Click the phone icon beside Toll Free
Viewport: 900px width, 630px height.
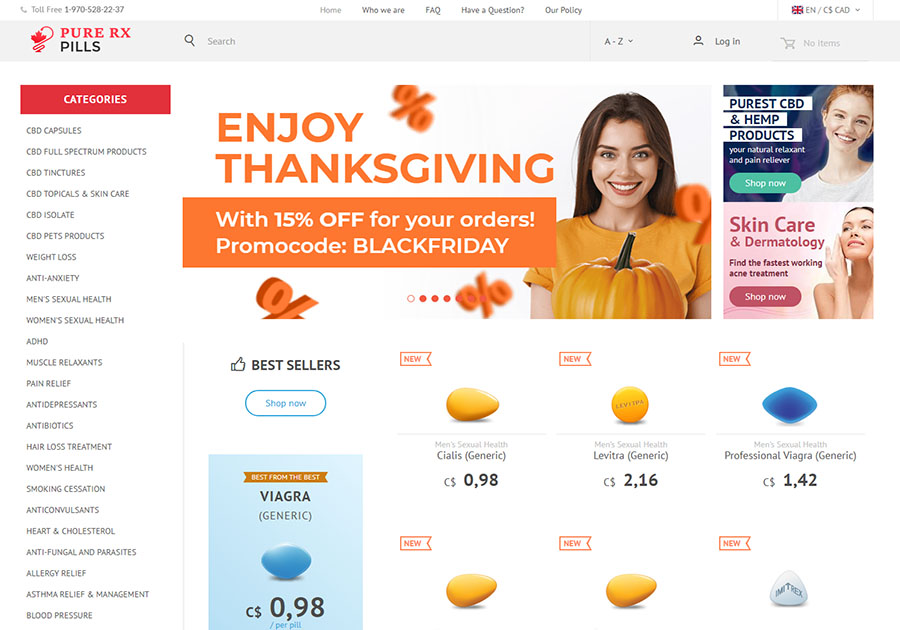coord(24,10)
